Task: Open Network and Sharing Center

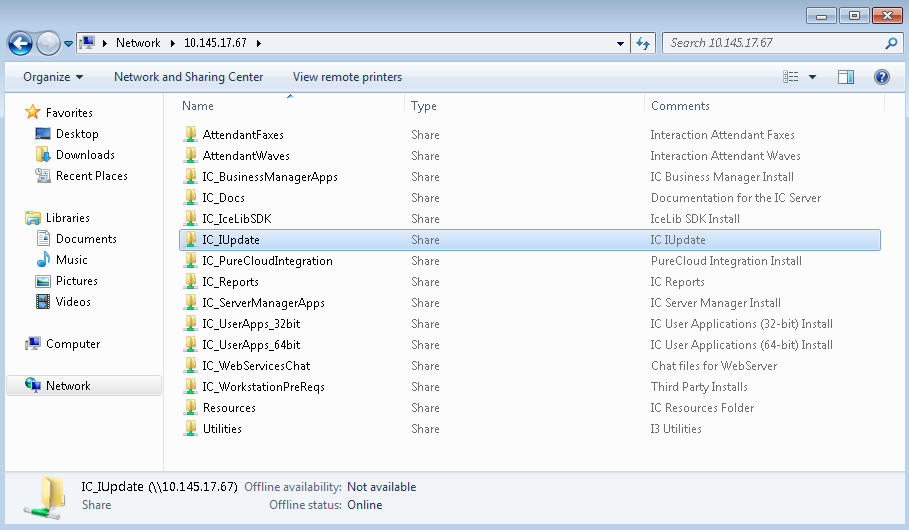Action: point(188,77)
